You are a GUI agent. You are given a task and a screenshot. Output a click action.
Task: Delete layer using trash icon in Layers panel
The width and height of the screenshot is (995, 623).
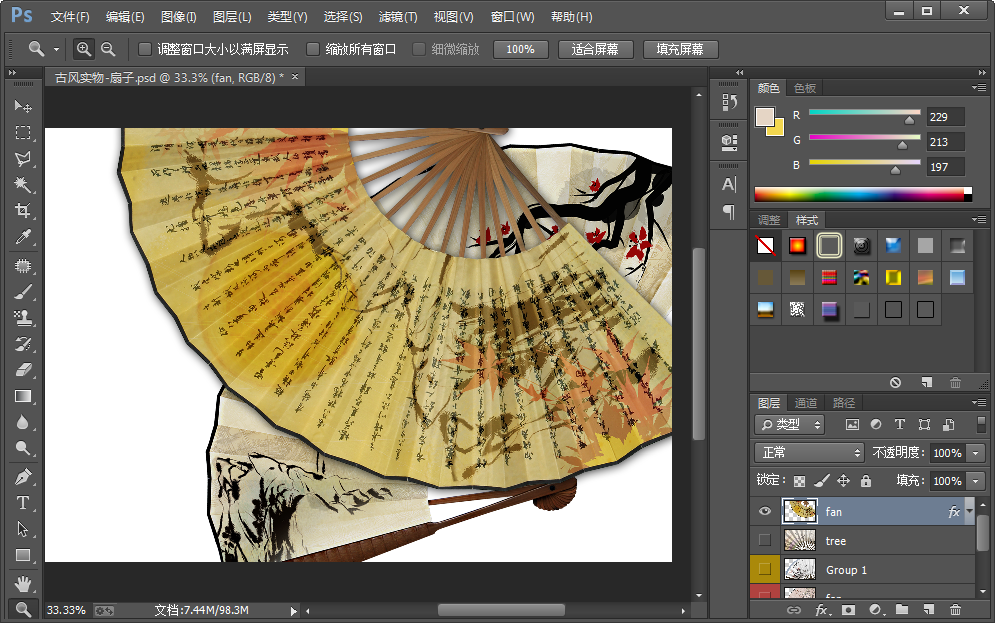955,609
